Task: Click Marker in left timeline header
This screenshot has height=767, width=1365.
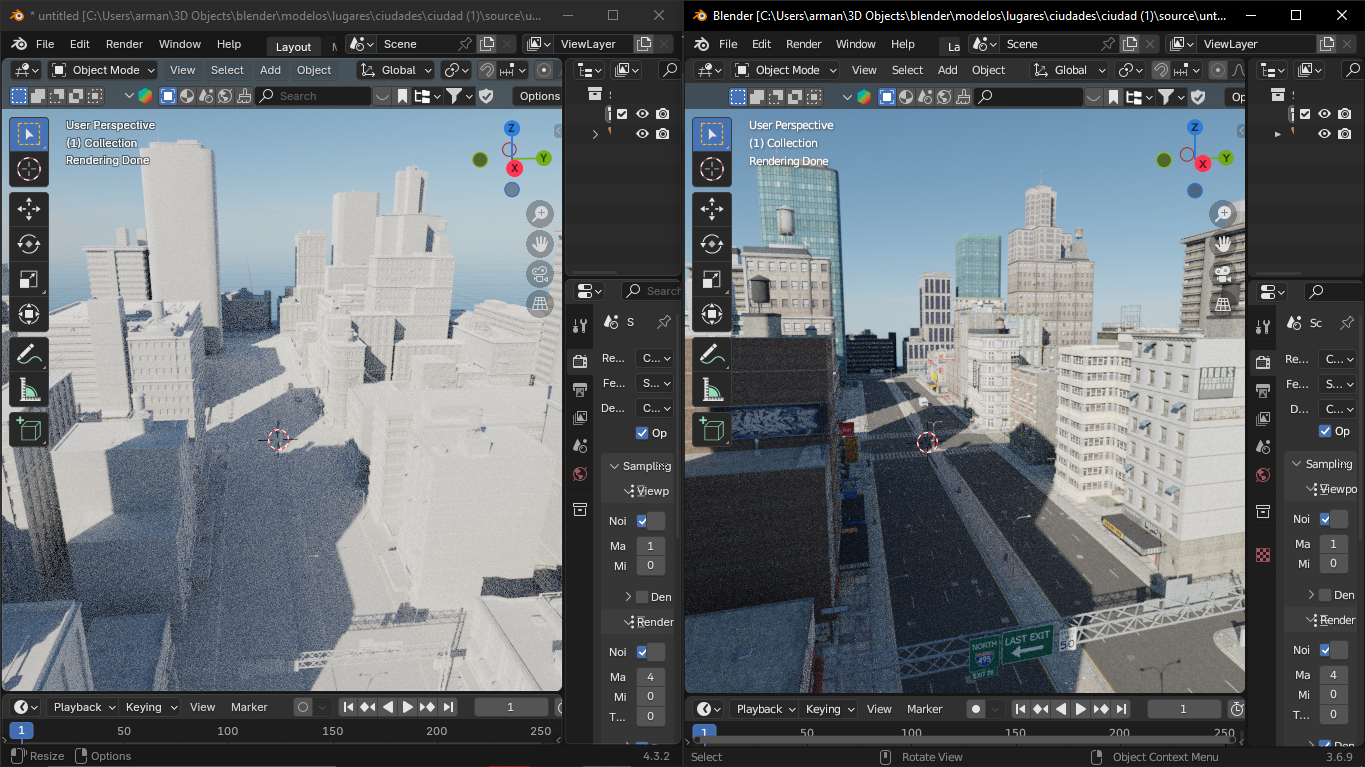Action: [x=249, y=707]
